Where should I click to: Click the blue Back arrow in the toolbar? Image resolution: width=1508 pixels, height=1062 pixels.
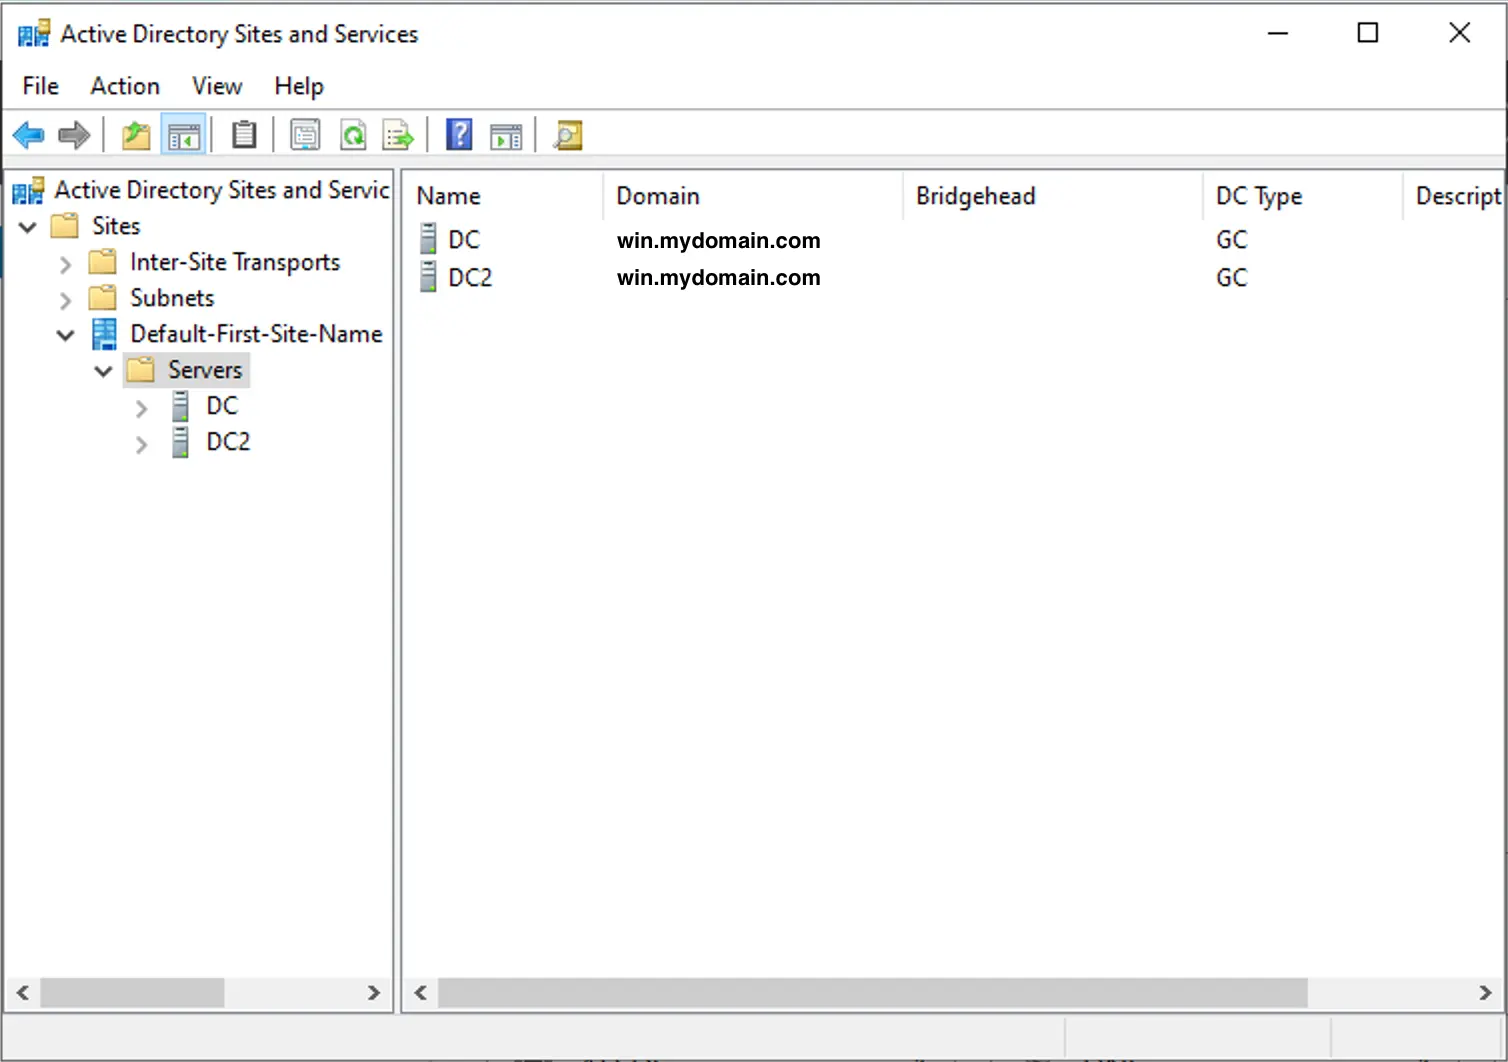coord(28,135)
